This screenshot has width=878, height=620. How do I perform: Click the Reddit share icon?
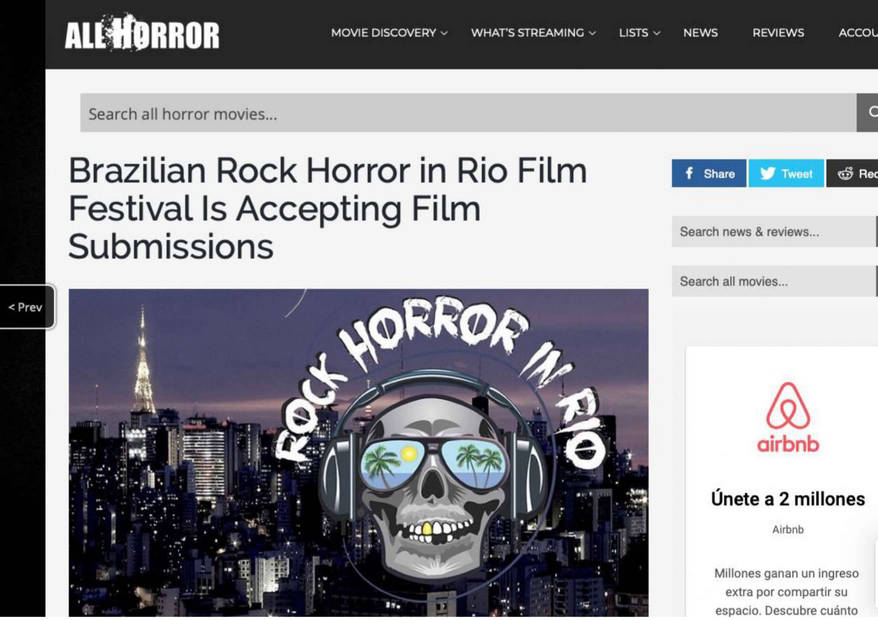tap(845, 174)
